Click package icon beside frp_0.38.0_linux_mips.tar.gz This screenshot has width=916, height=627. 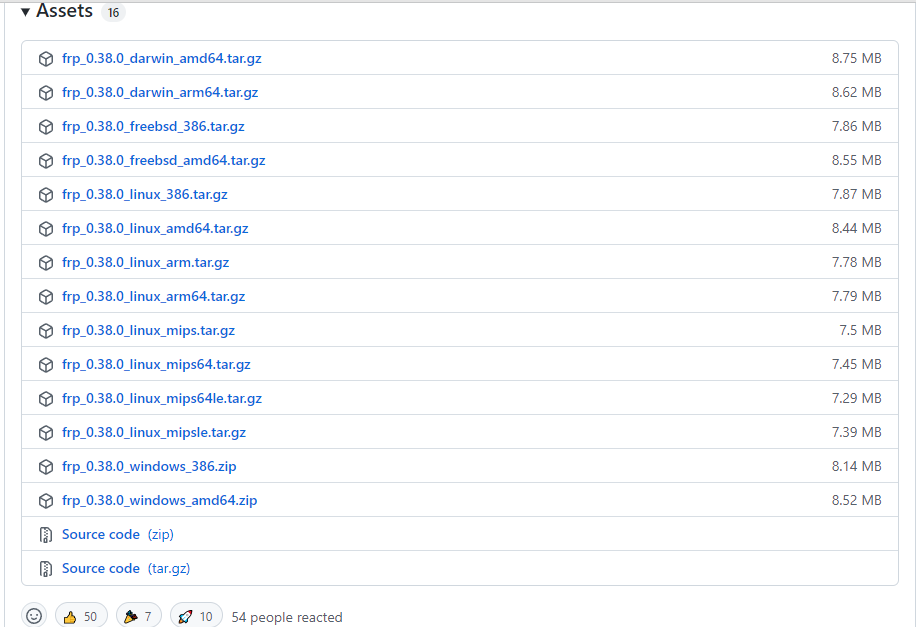[x=45, y=331]
